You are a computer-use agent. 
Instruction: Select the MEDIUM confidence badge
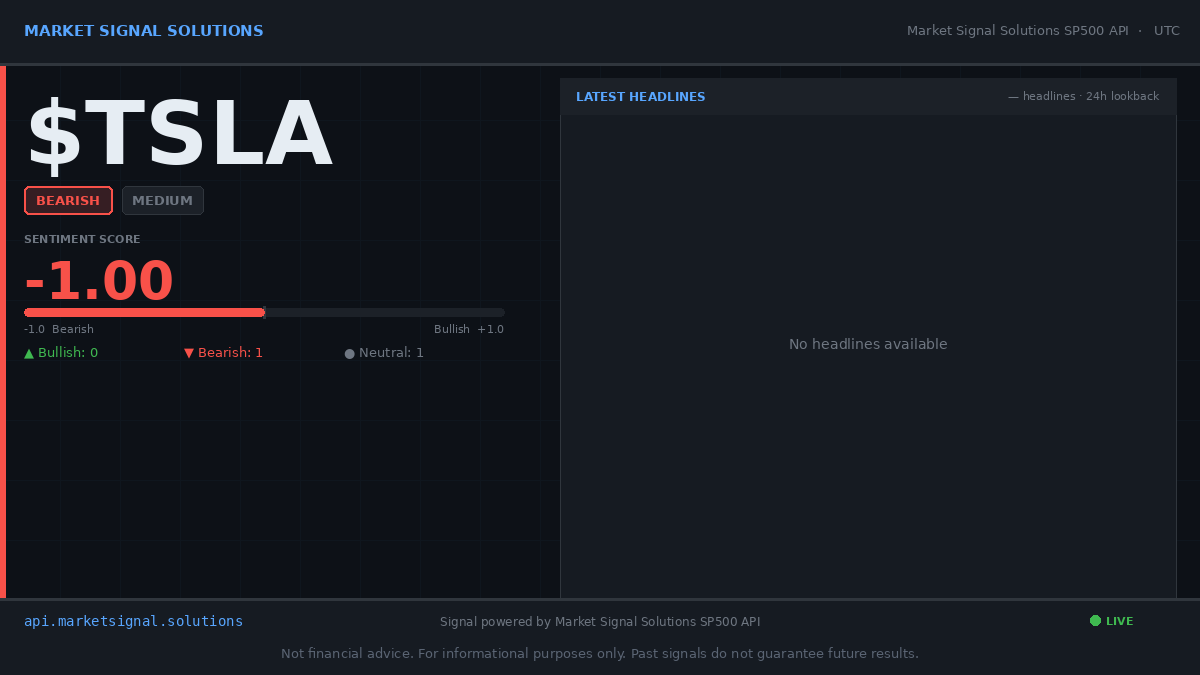163,200
